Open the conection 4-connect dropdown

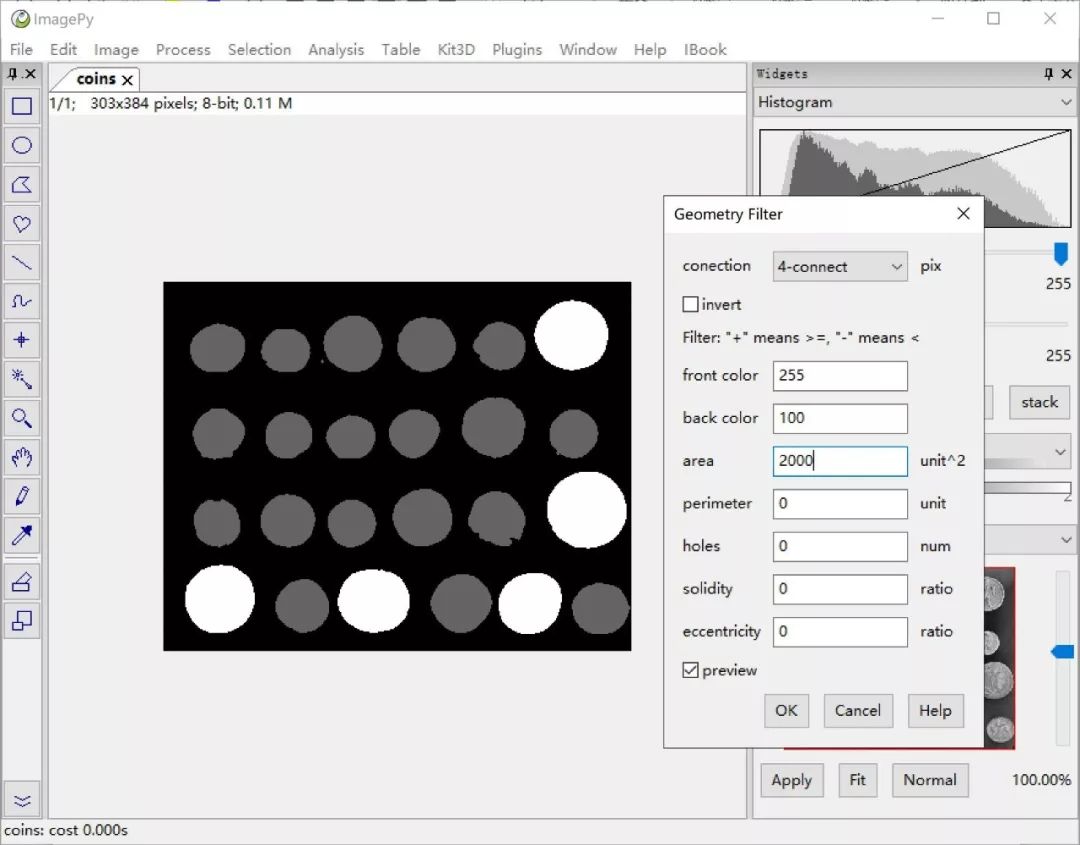[x=840, y=267]
